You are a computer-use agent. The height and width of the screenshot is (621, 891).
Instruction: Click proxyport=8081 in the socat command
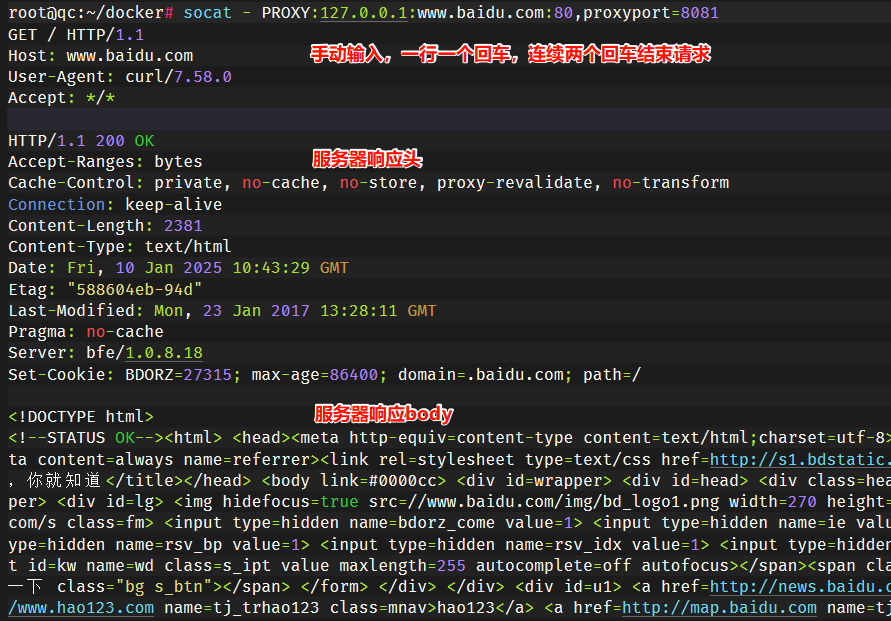pyautogui.click(x=651, y=12)
